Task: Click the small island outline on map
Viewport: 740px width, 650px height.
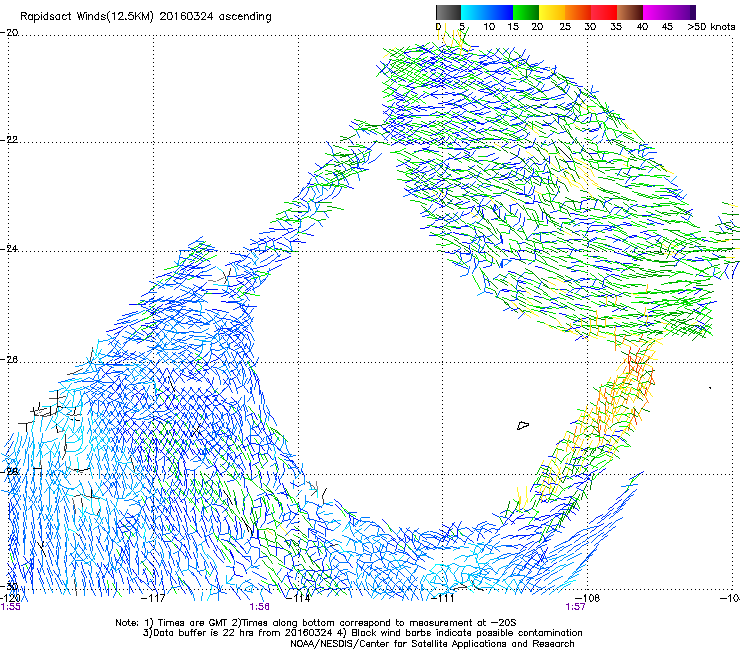Action: [x=523, y=425]
